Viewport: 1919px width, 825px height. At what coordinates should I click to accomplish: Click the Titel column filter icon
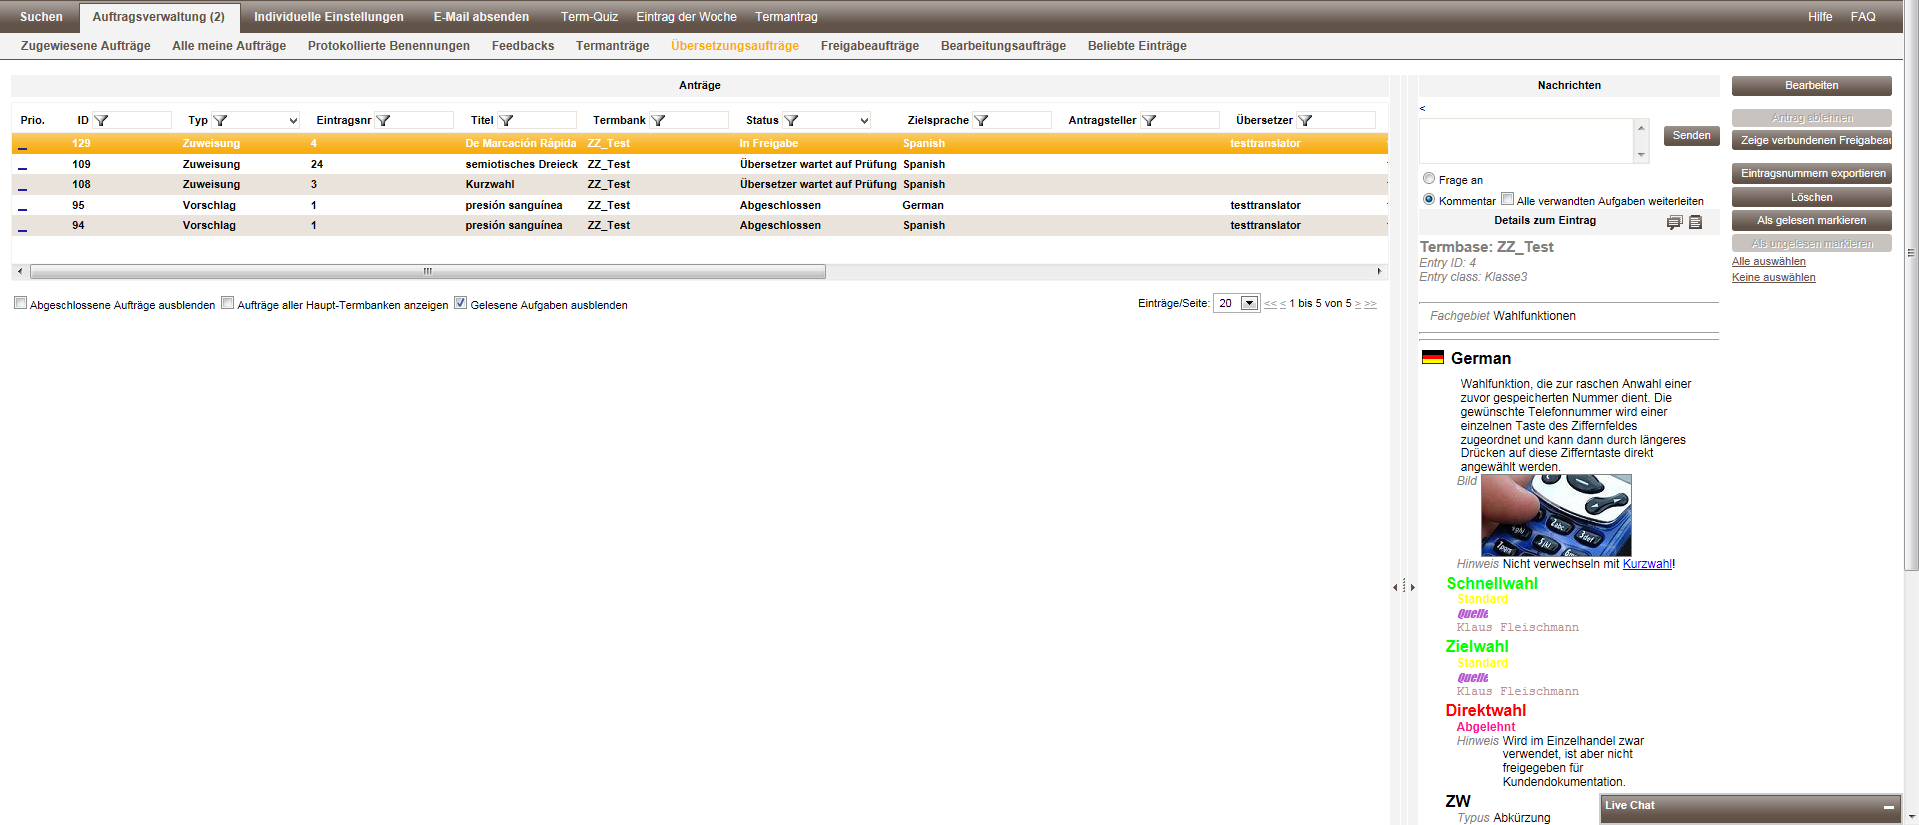(506, 120)
